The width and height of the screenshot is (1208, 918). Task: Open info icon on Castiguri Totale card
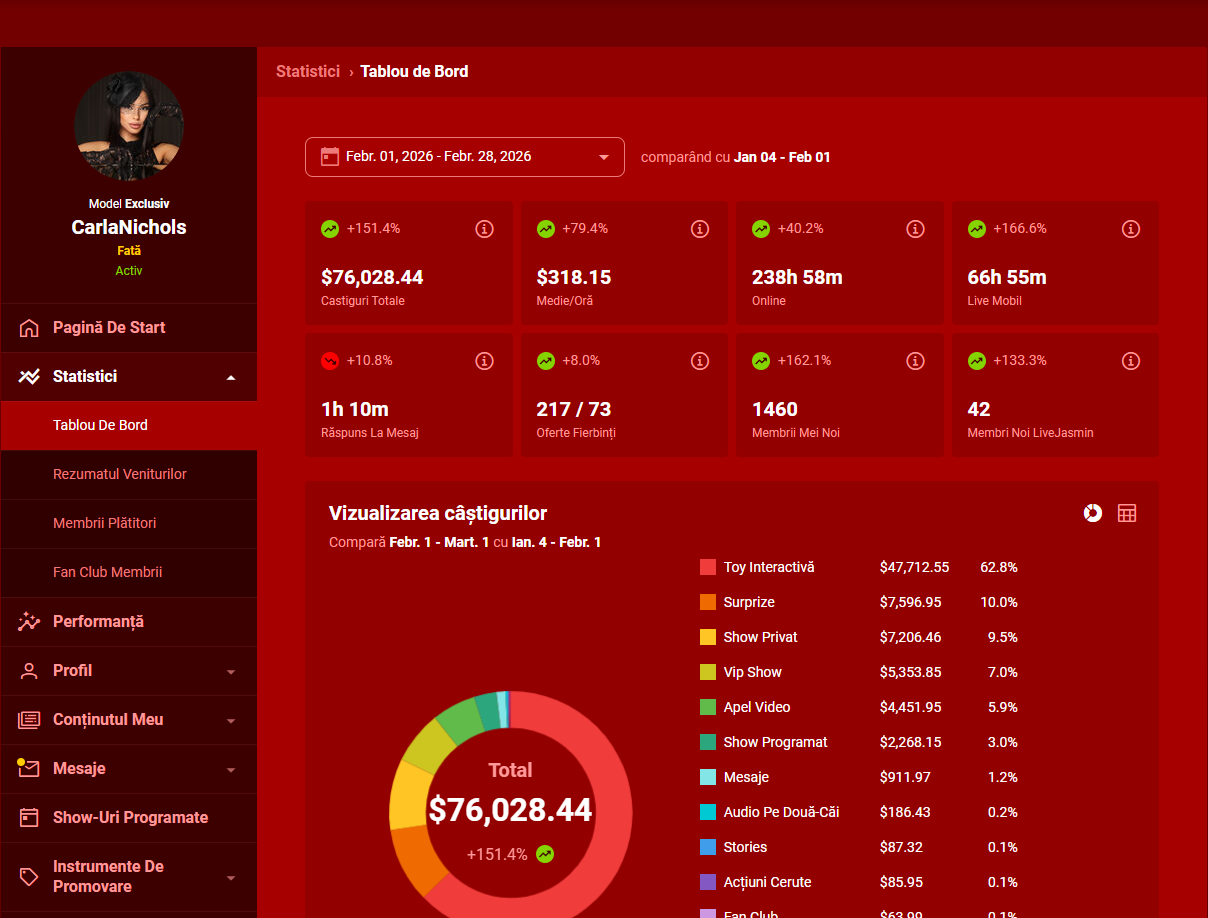tap(484, 229)
